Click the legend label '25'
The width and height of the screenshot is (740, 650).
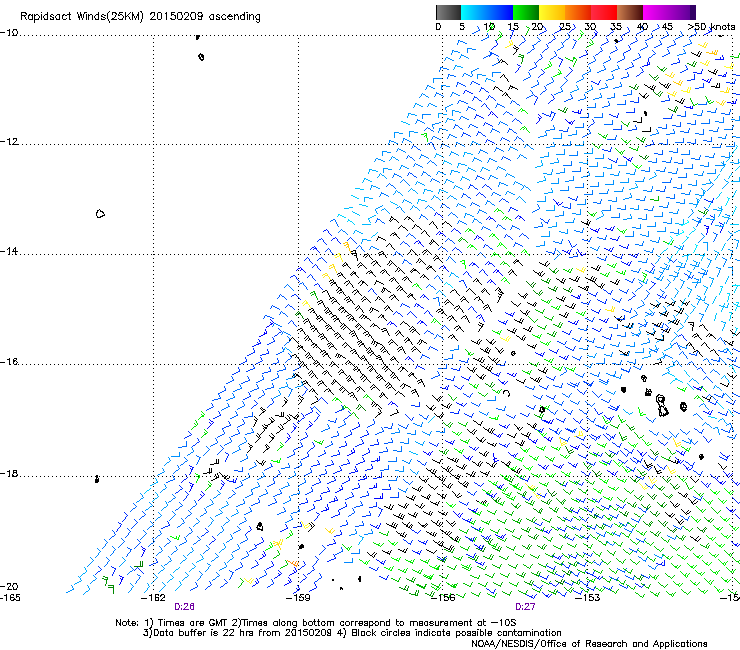coord(565,27)
